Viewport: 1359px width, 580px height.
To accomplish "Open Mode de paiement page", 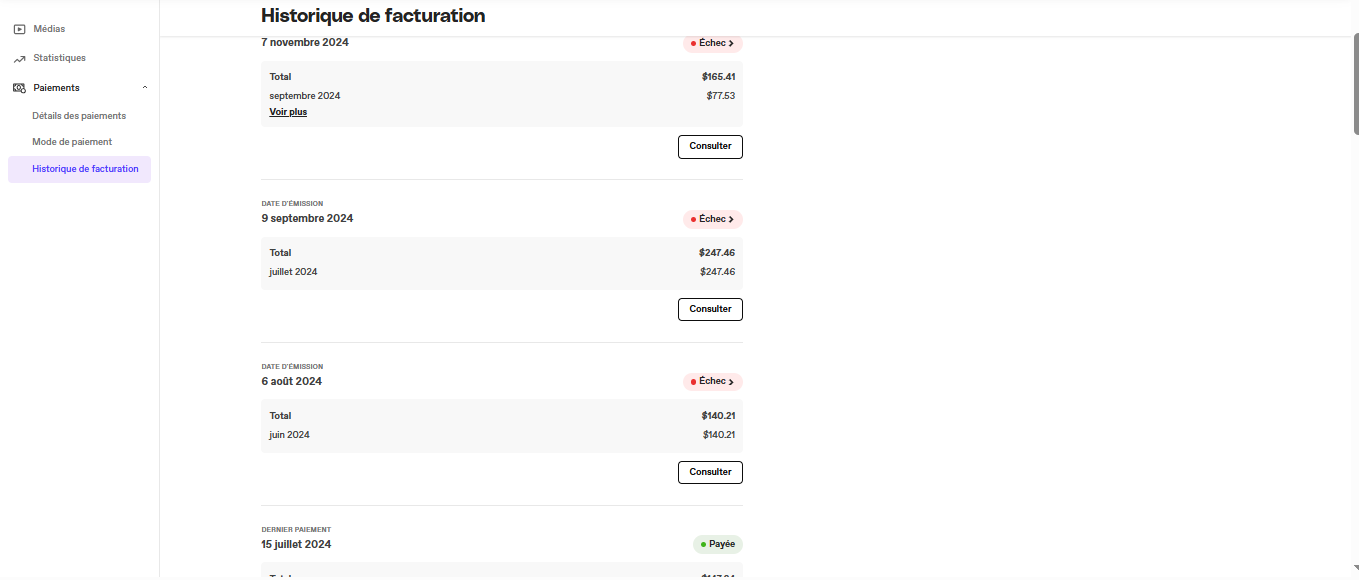I will pyautogui.click(x=72, y=142).
